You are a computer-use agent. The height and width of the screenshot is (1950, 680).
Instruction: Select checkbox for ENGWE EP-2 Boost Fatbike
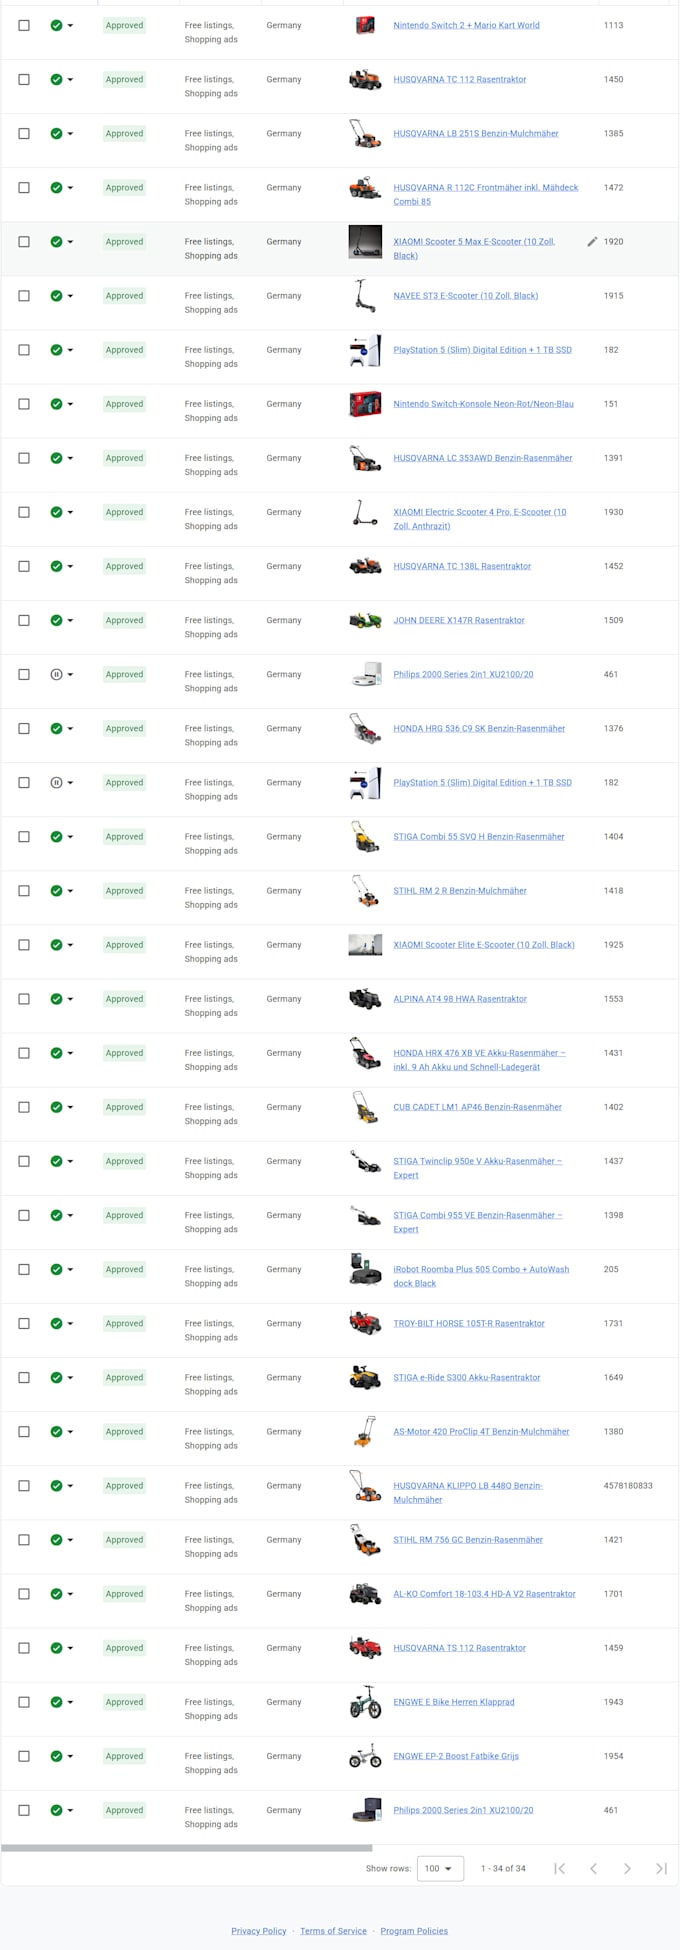24,1756
